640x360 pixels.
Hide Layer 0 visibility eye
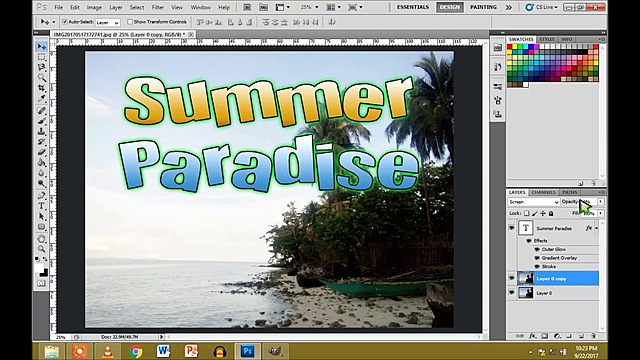pyautogui.click(x=511, y=293)
